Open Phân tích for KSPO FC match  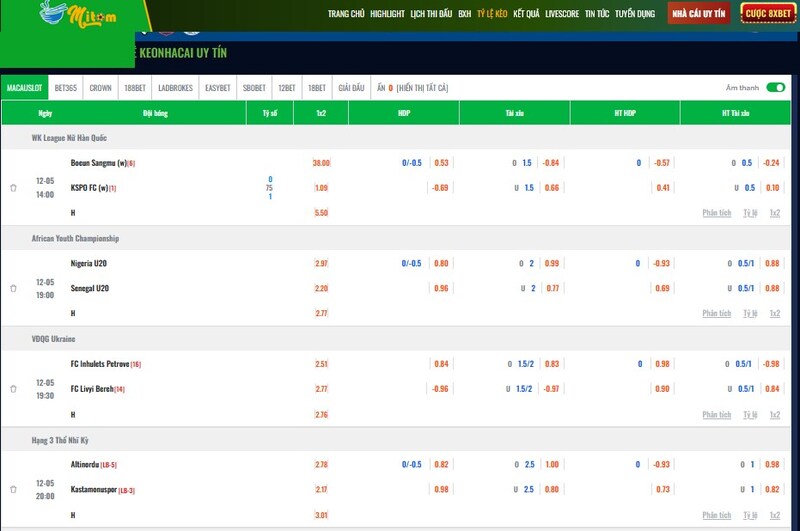pyautogui.click(x=717, y=213)
